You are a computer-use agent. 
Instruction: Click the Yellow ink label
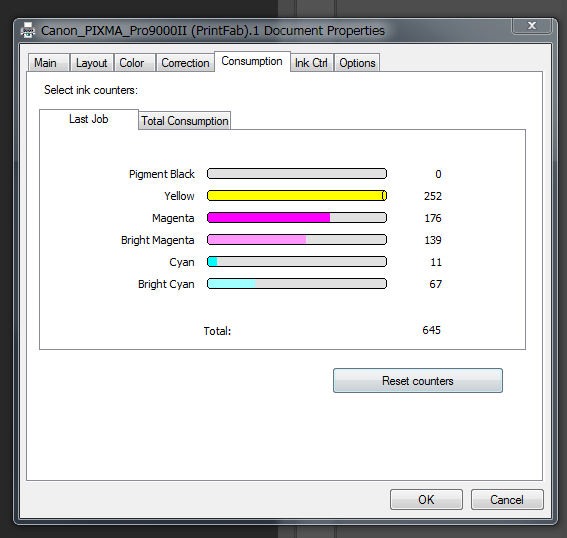point(179,196)
